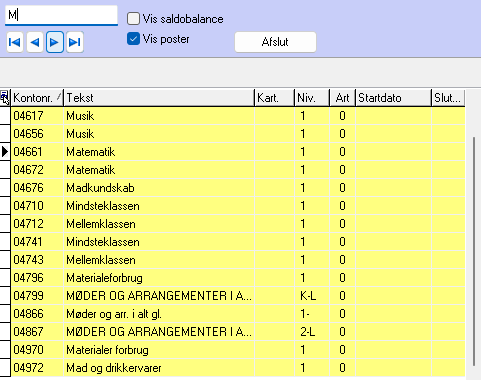Viewport: 481px width, 380px height.
Task: Select the Møder og arr. i alt gl. row
Action: point(238,314)
